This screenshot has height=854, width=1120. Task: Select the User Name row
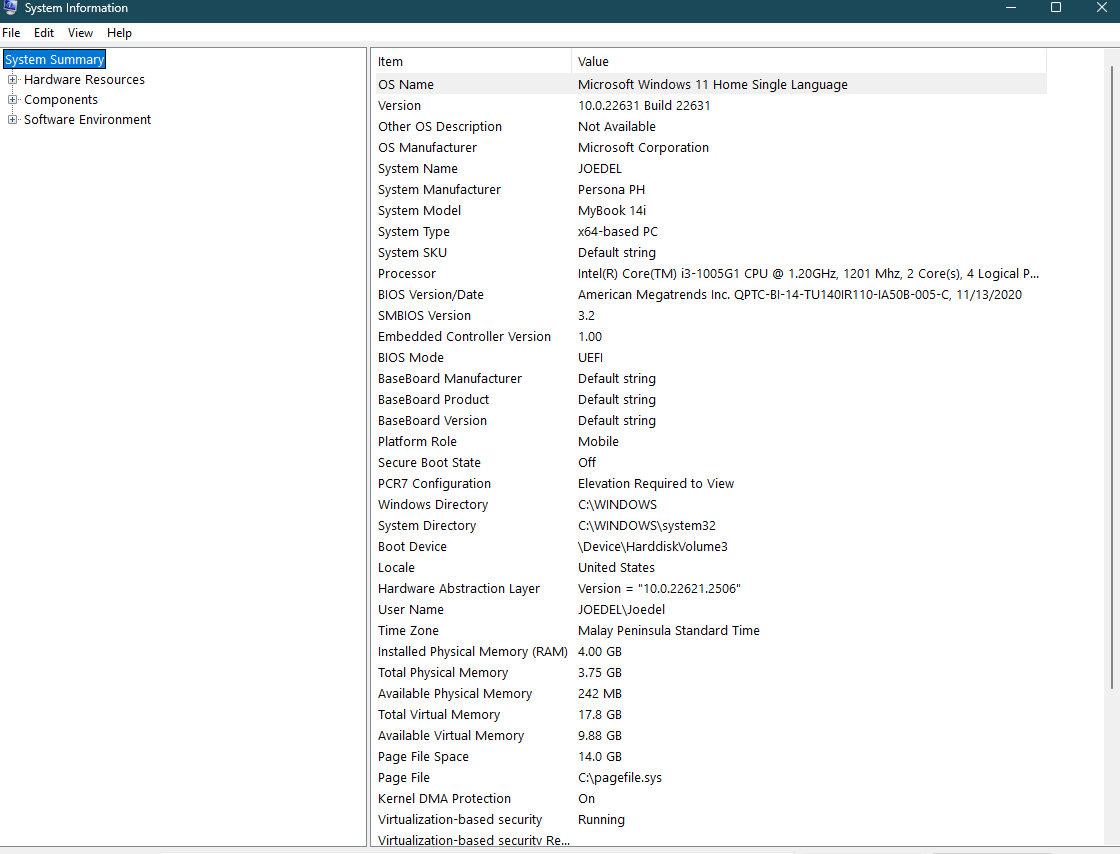click(711, 609)
